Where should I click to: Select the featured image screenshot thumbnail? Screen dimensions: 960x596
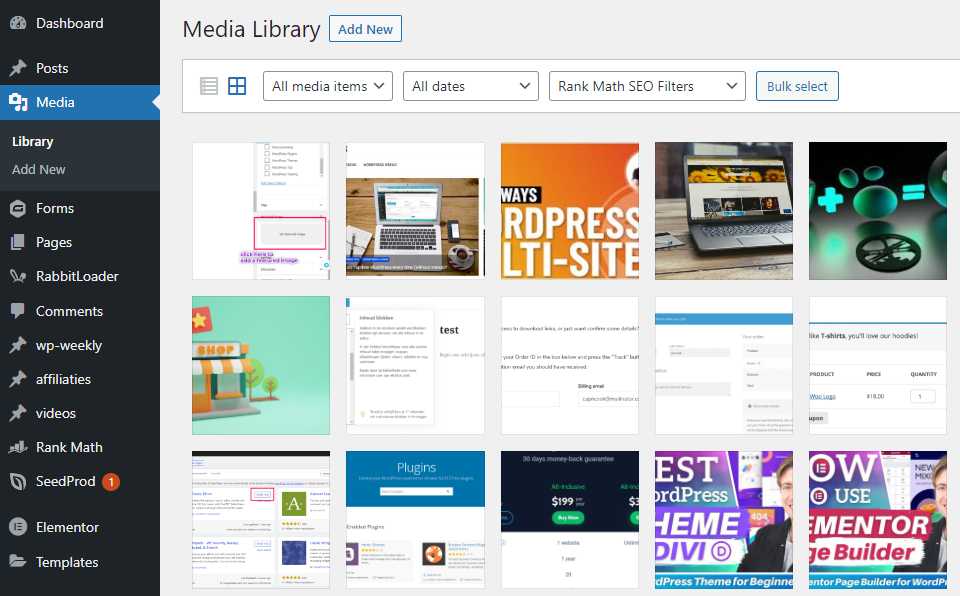[x=261, y=211]
